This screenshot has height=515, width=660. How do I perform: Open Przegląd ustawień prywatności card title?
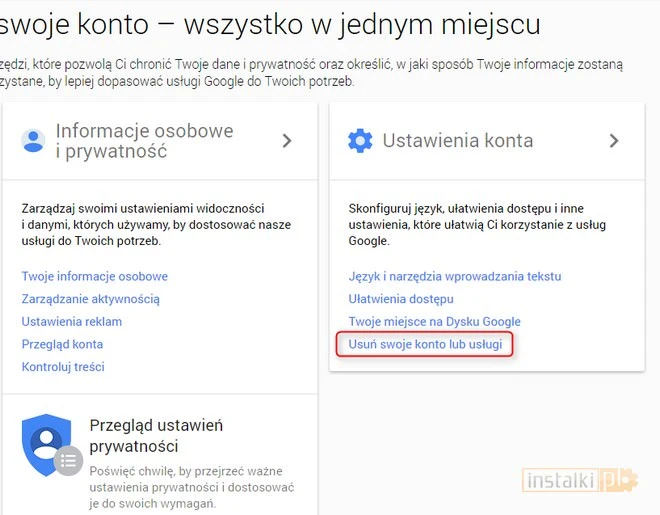coord(156,435)
